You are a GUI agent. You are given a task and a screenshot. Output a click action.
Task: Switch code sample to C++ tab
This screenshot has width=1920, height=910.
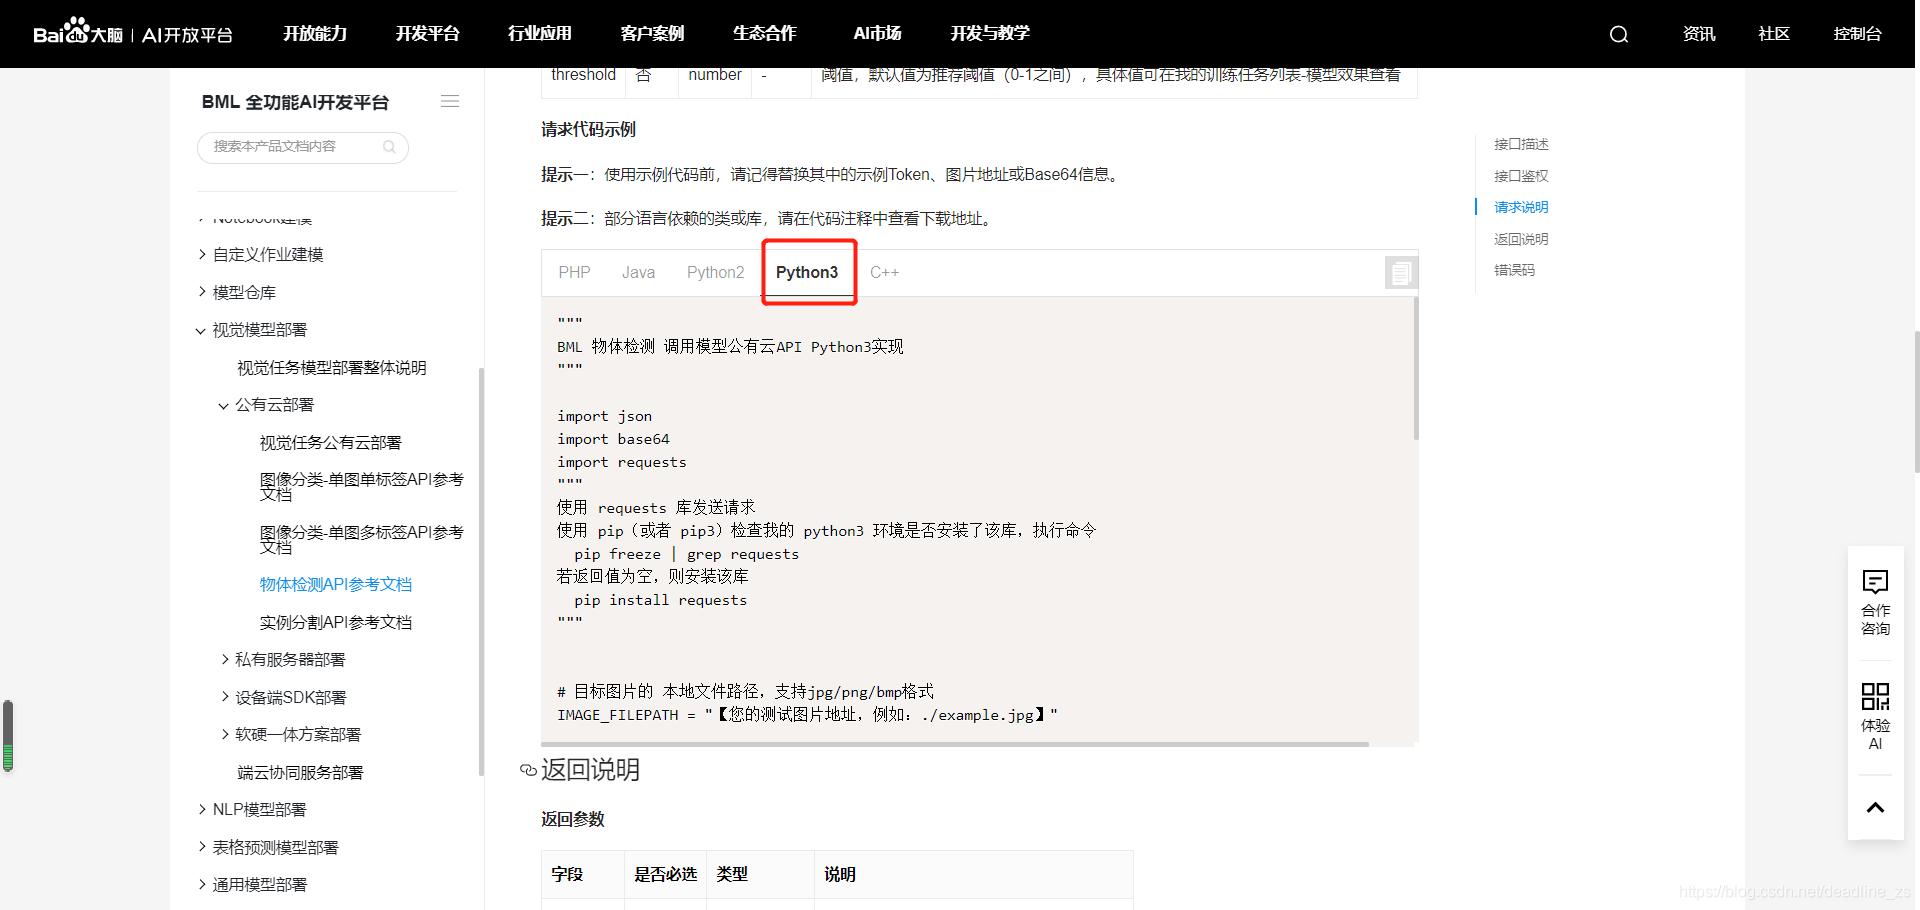coord(884,272)
